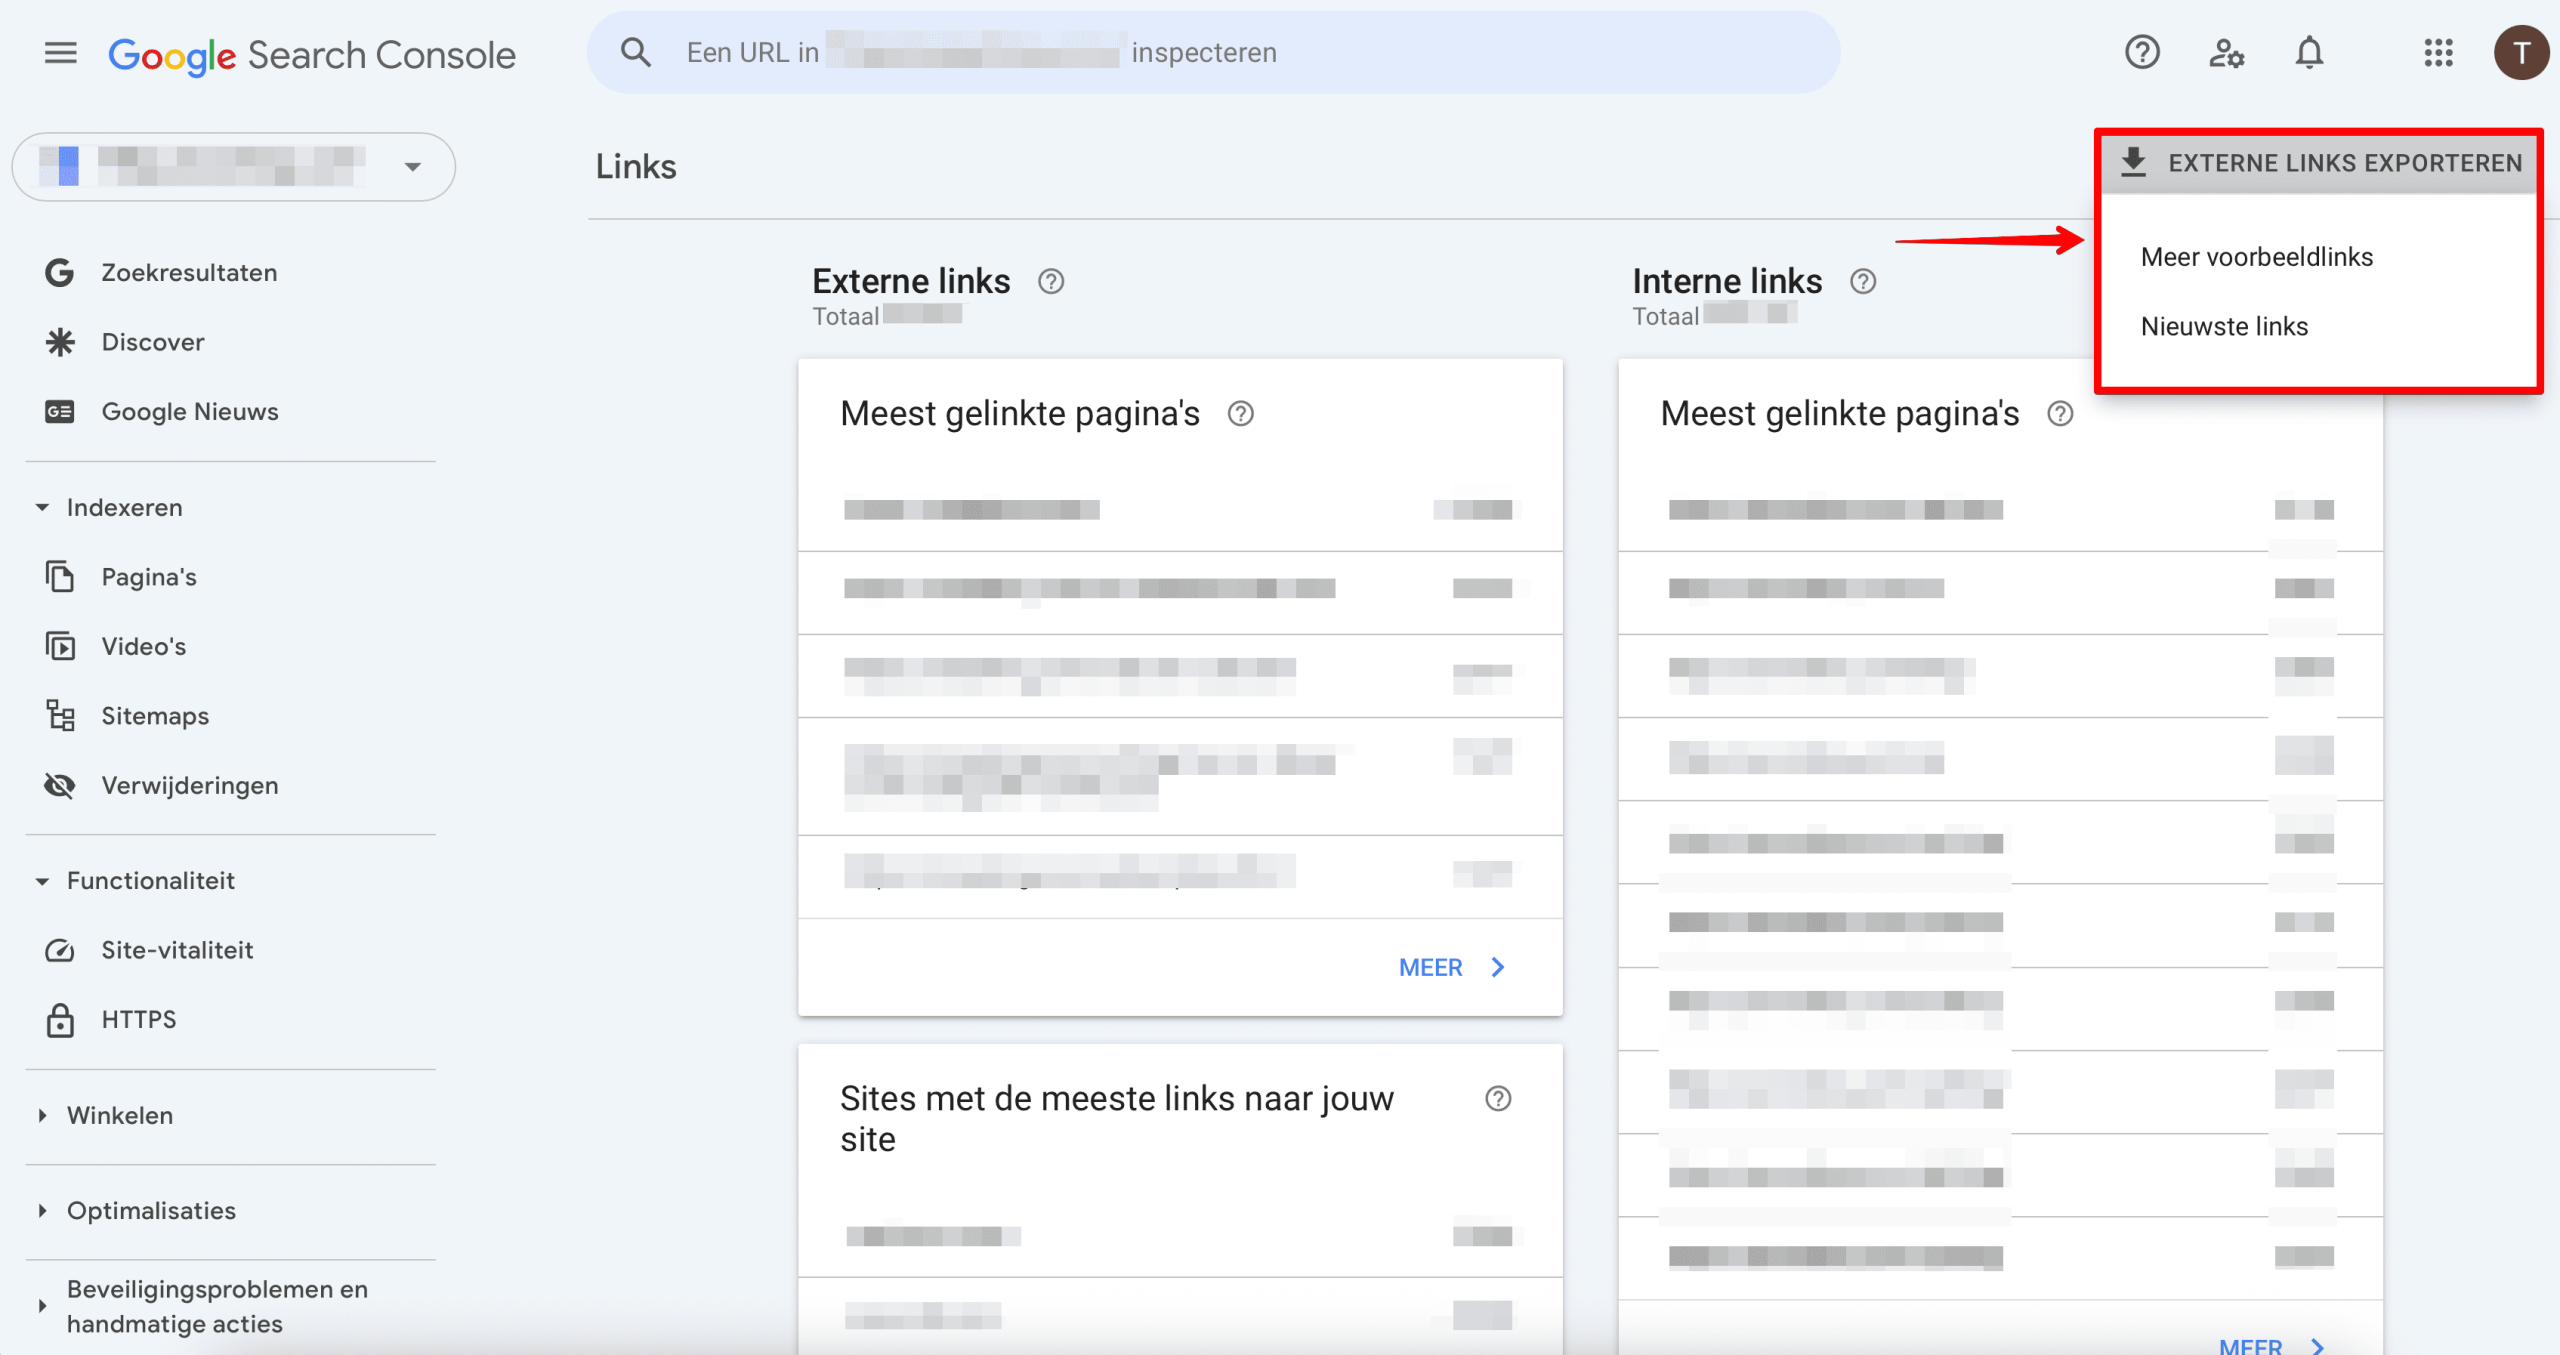The image size is (2560, 1355).
Task: Go to Video's indexing report
Action: tap(144, 646)
